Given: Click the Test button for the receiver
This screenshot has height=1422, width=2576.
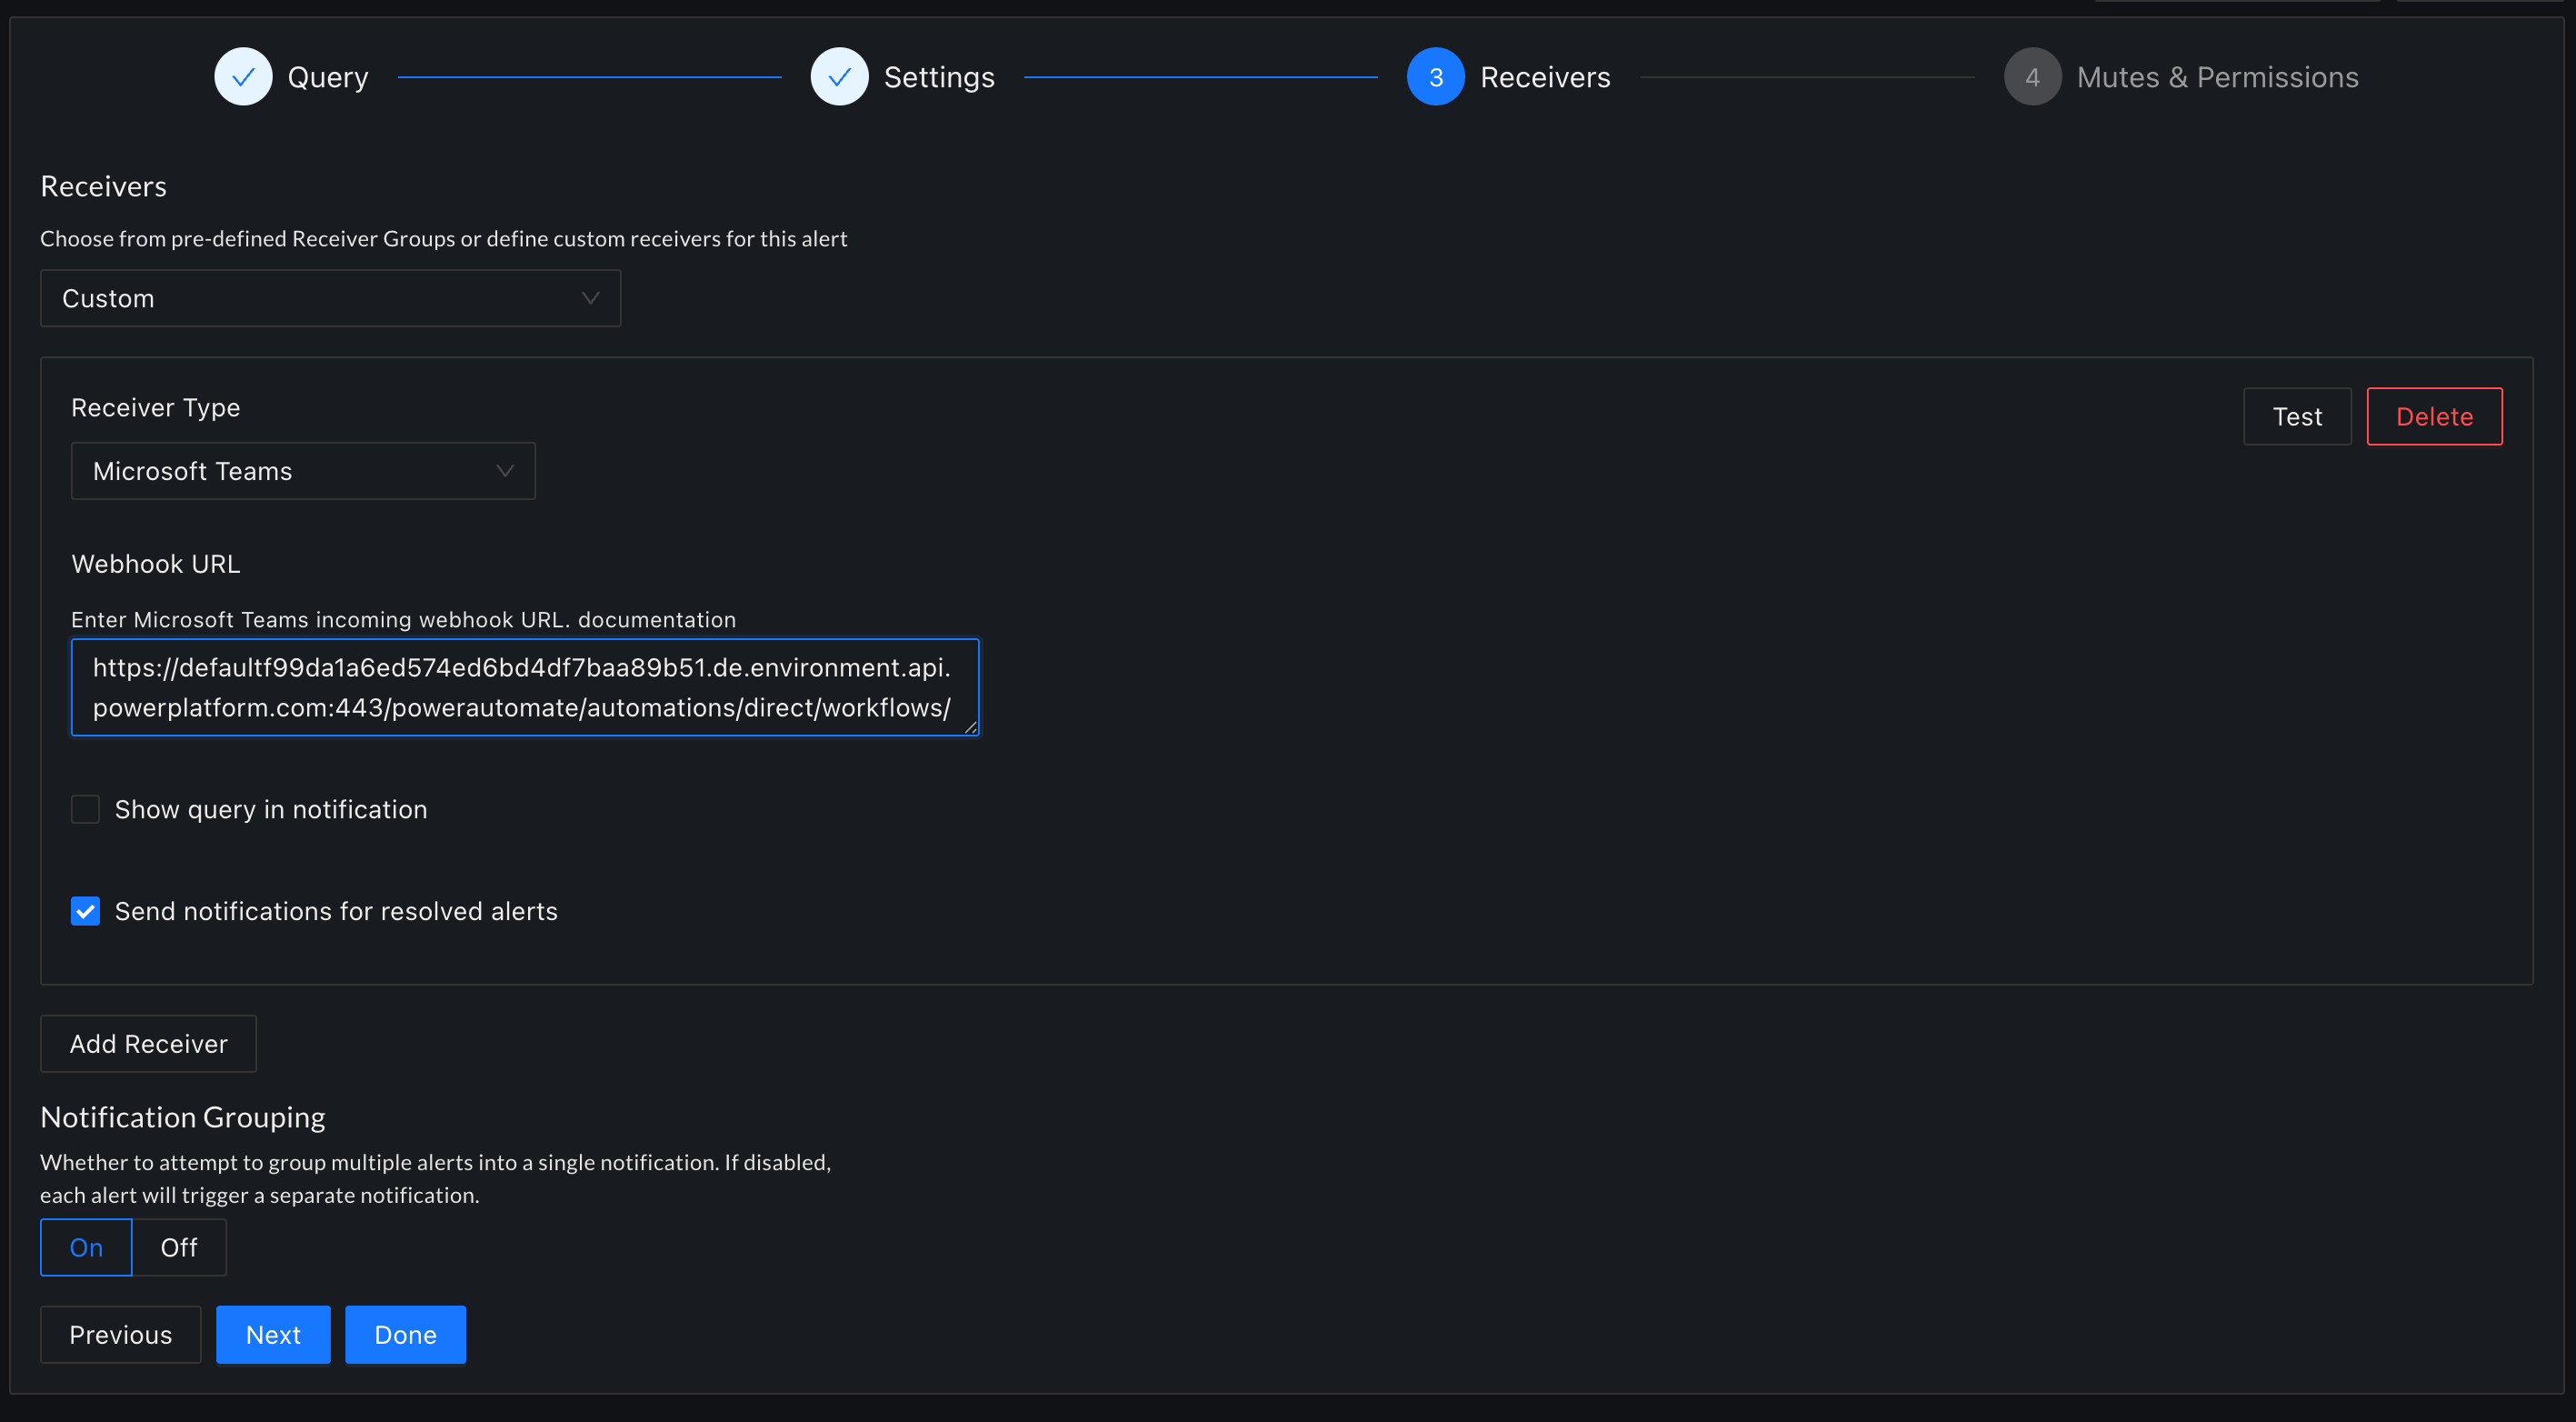Looking at the screenshot, I should click(x=2297, y=416).
